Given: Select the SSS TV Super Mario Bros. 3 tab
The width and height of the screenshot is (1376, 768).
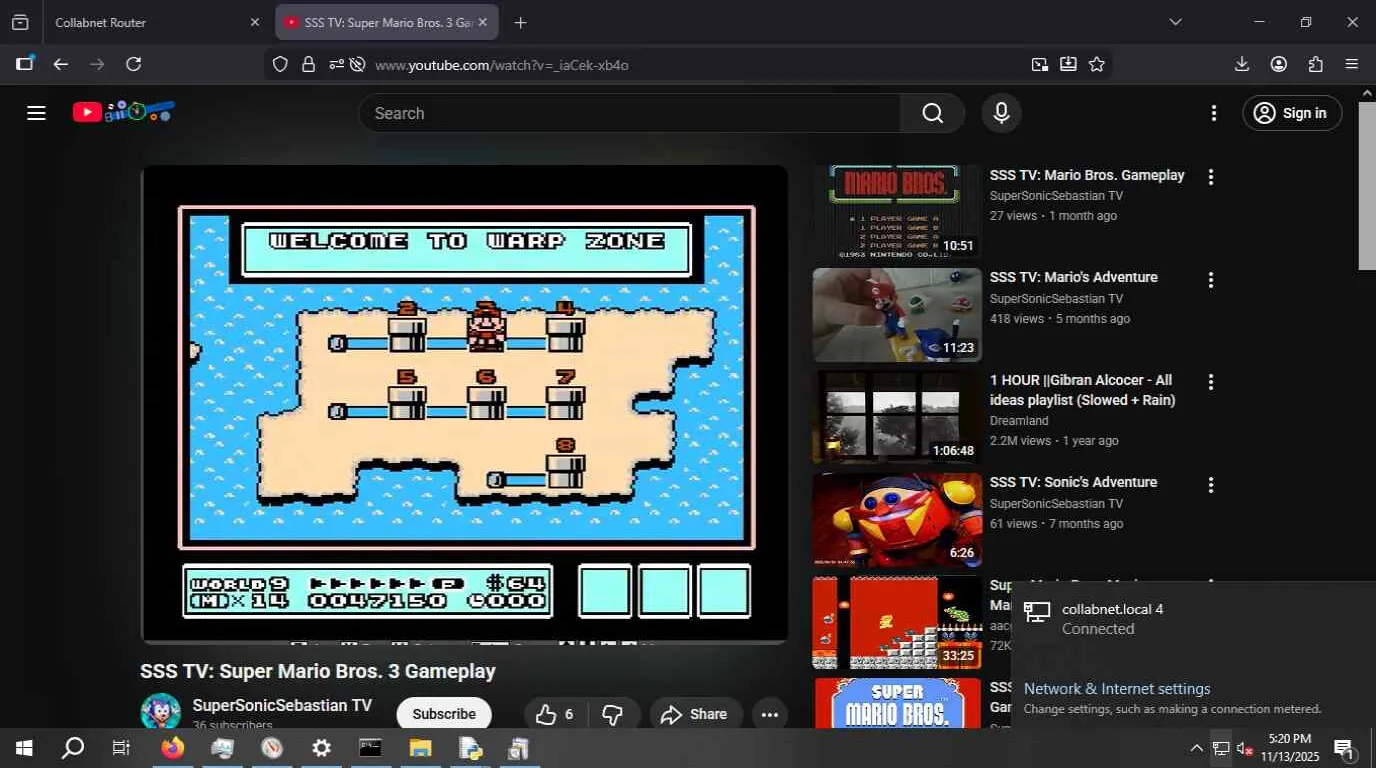Looking at the screenshot, I should point(387,22).
